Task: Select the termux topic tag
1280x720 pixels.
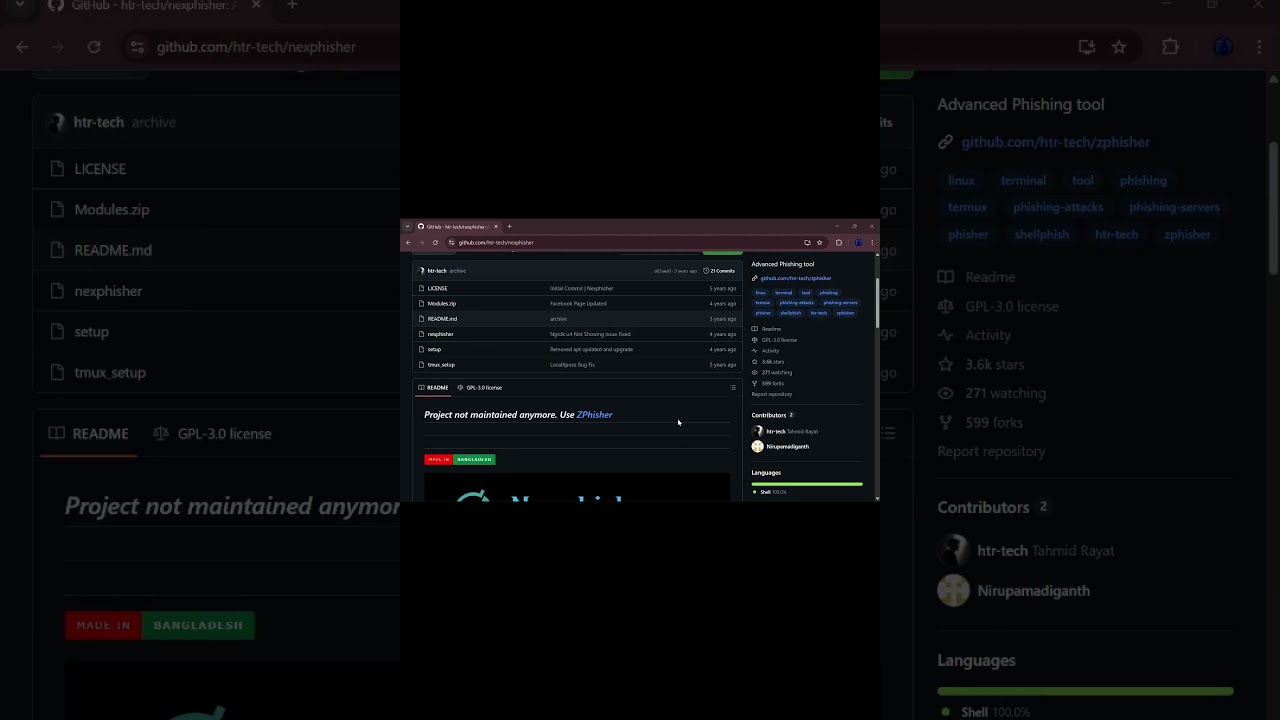Action: (x=763, y=303)
